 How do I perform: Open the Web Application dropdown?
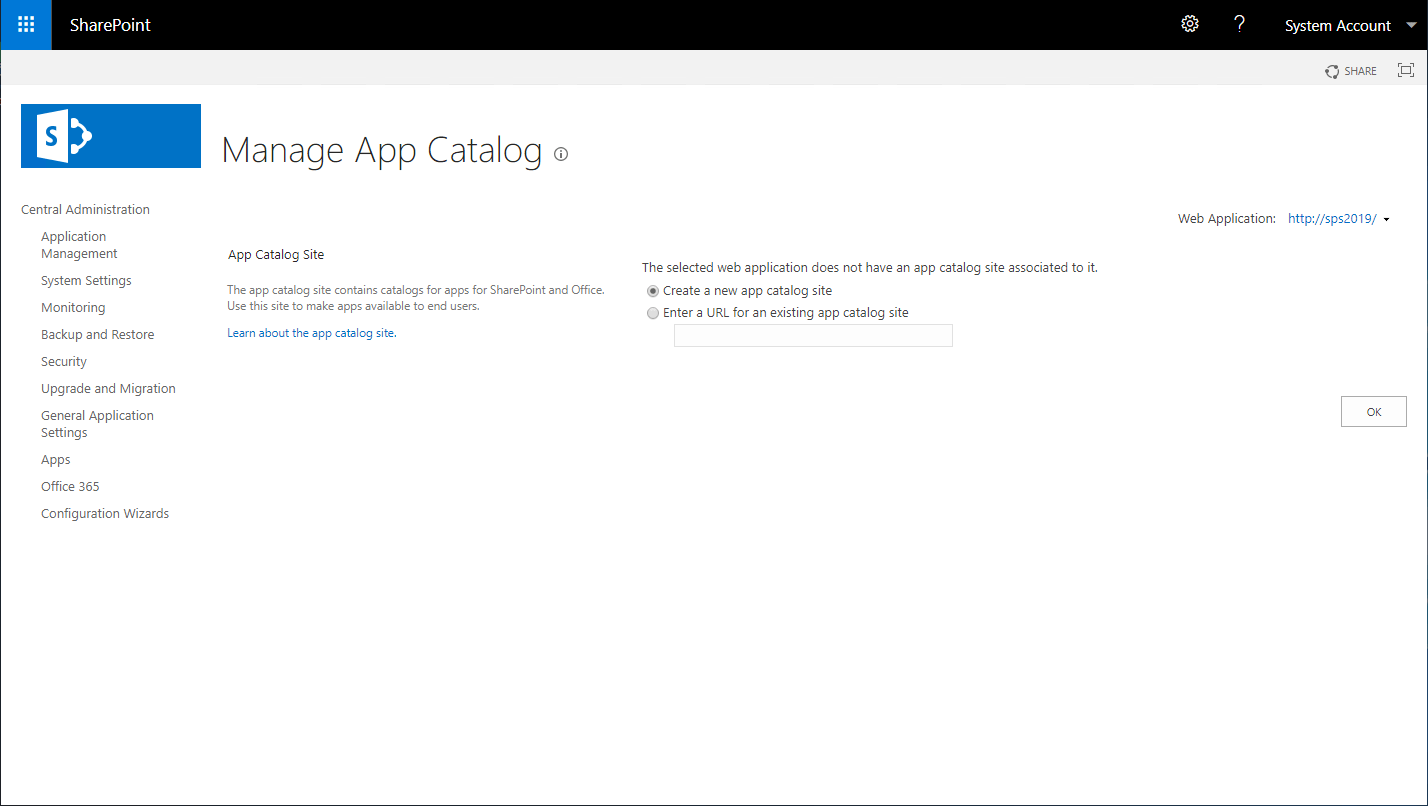[x=1330, y=218]
